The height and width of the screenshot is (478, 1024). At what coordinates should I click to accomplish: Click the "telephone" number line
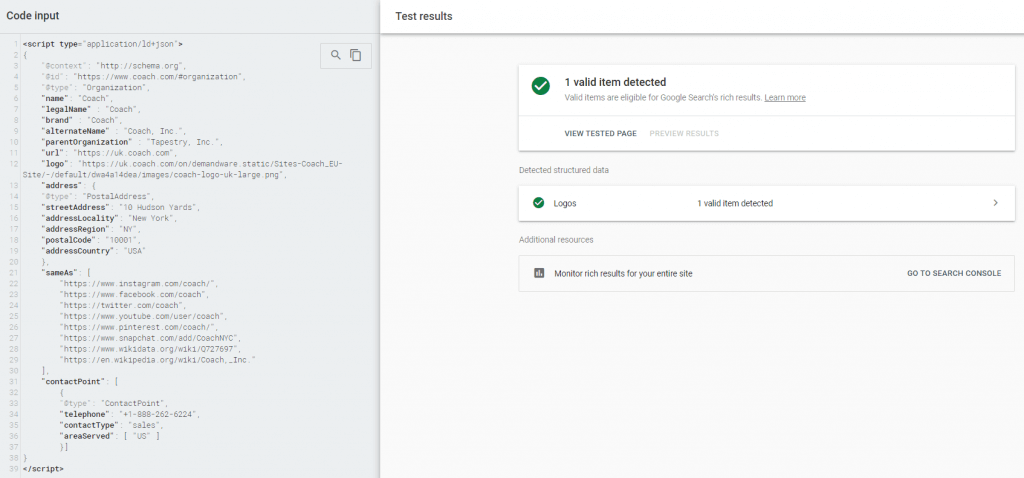pyautogui.click(x=129, y=414)
